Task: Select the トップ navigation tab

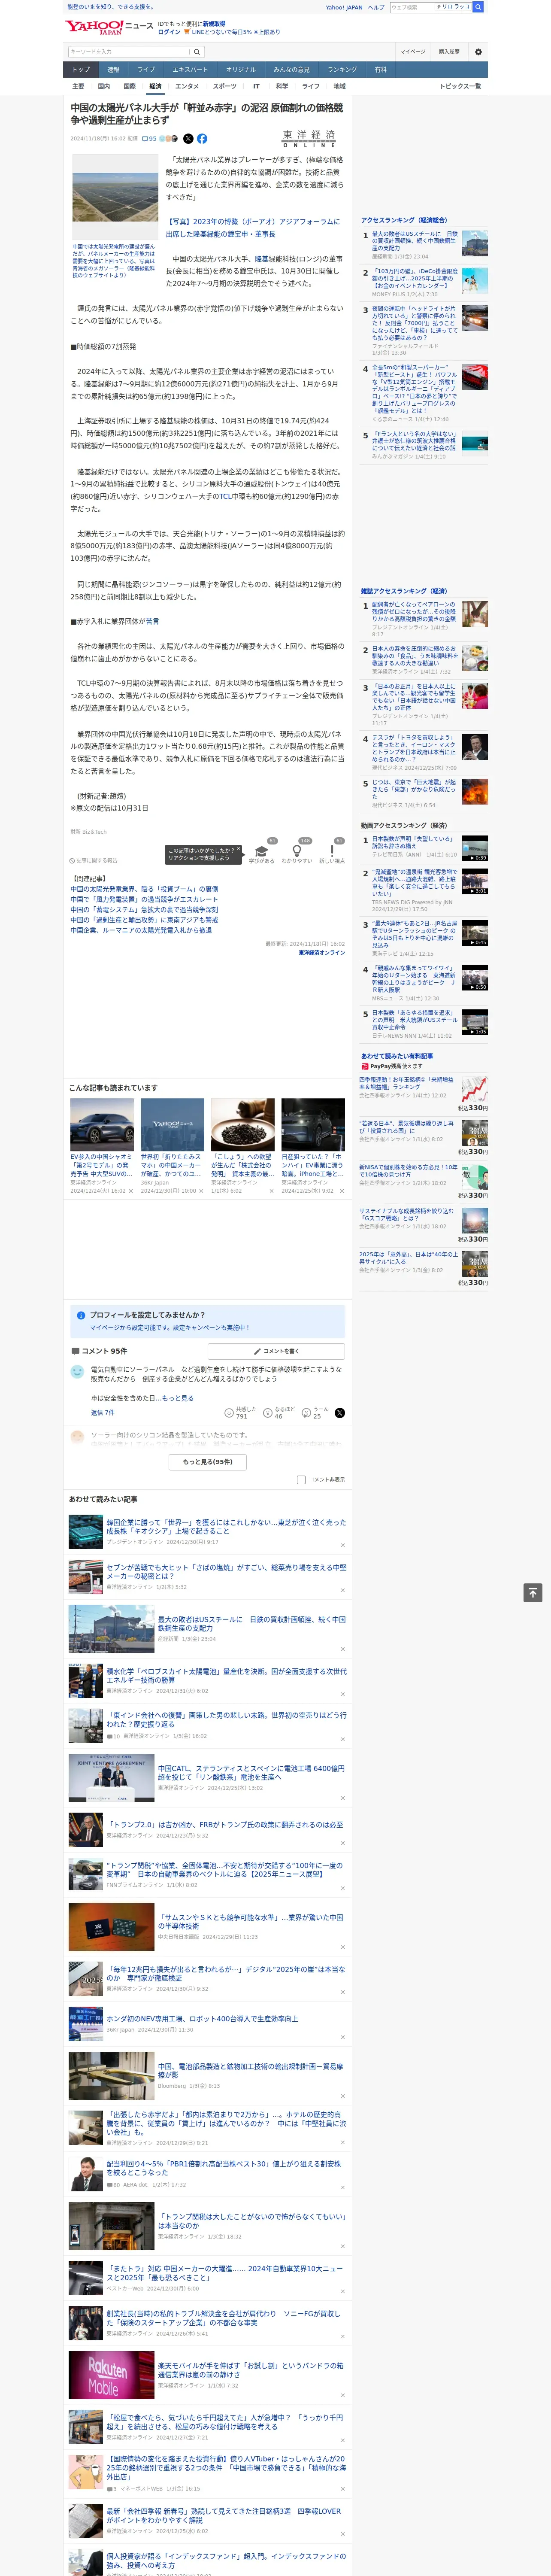Action: (81, 70)
